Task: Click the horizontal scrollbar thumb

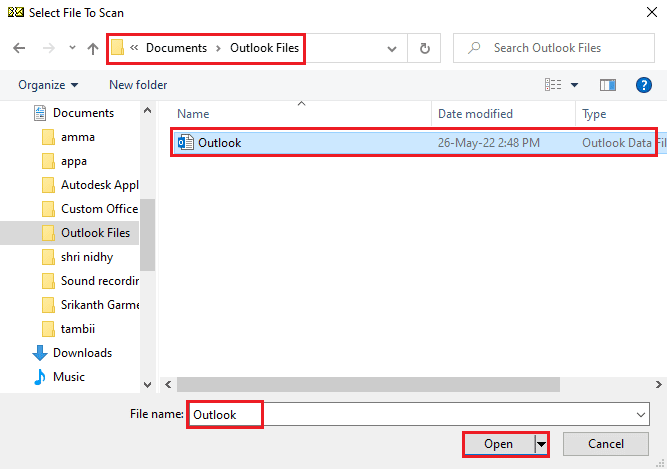Action: [x=368, y=384]
